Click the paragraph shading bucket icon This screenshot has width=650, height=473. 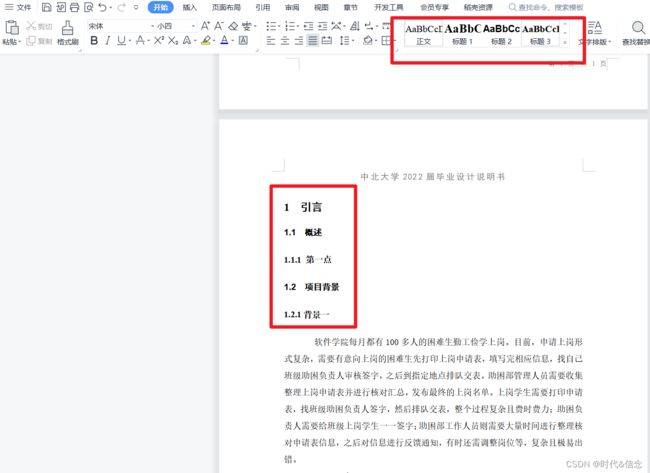point(367,40)
